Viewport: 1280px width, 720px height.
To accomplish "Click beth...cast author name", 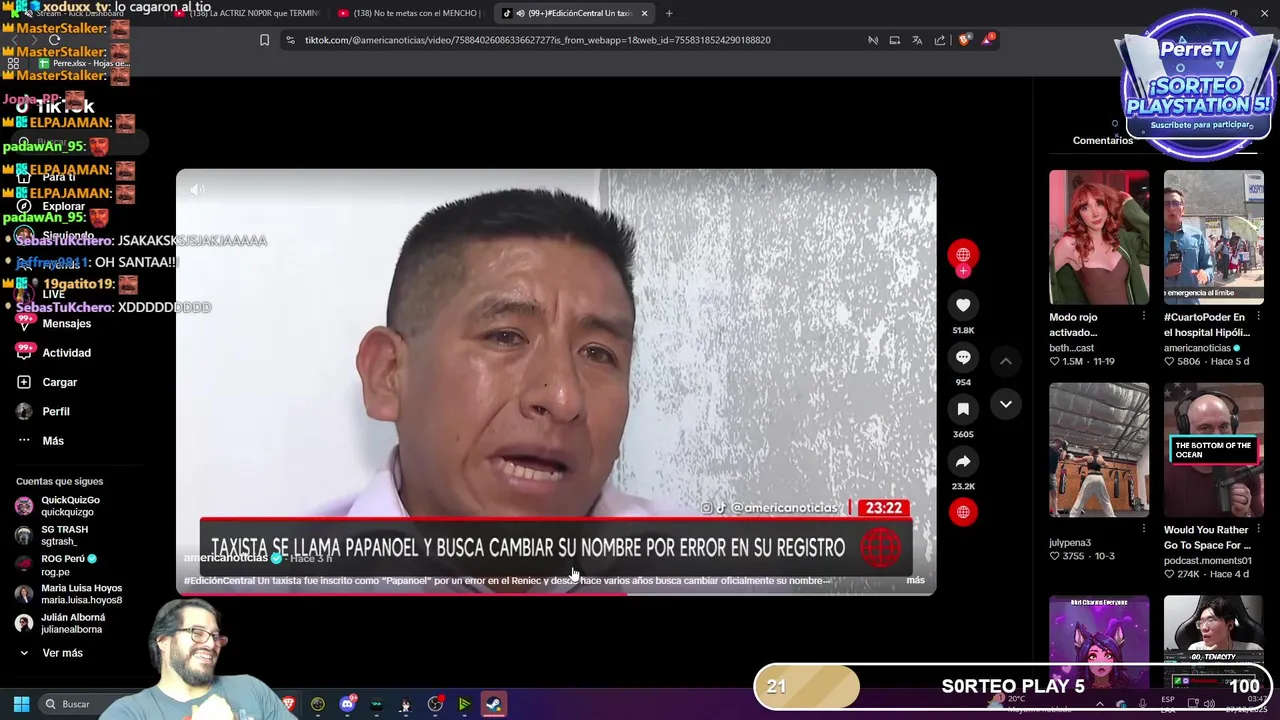I will click(1071, 348).
